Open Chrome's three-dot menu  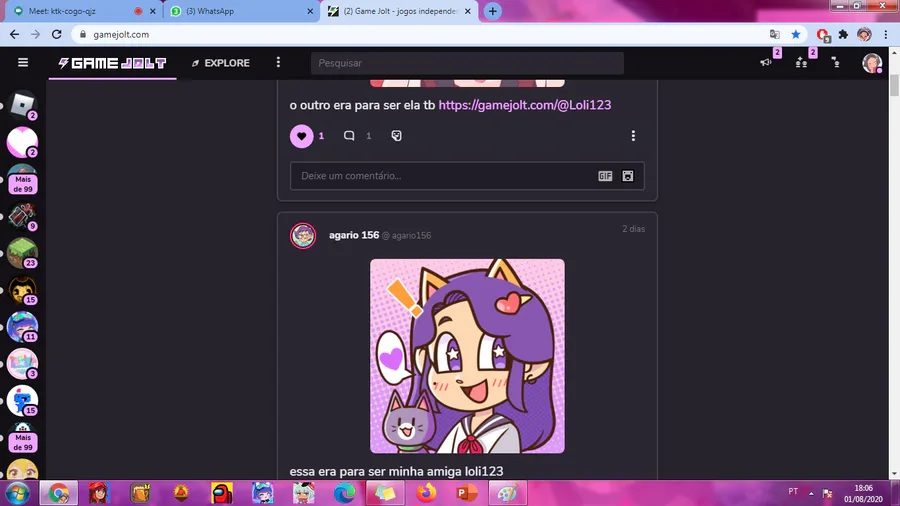click(886, 34)
